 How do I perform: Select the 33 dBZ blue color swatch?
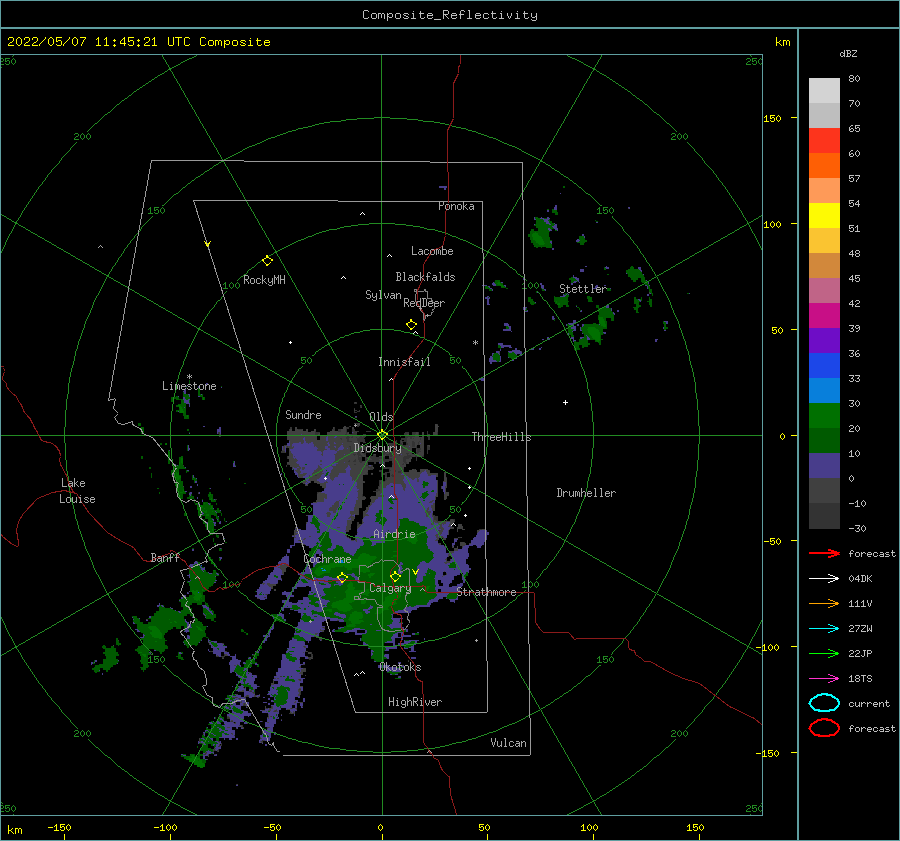click(824, 366)
